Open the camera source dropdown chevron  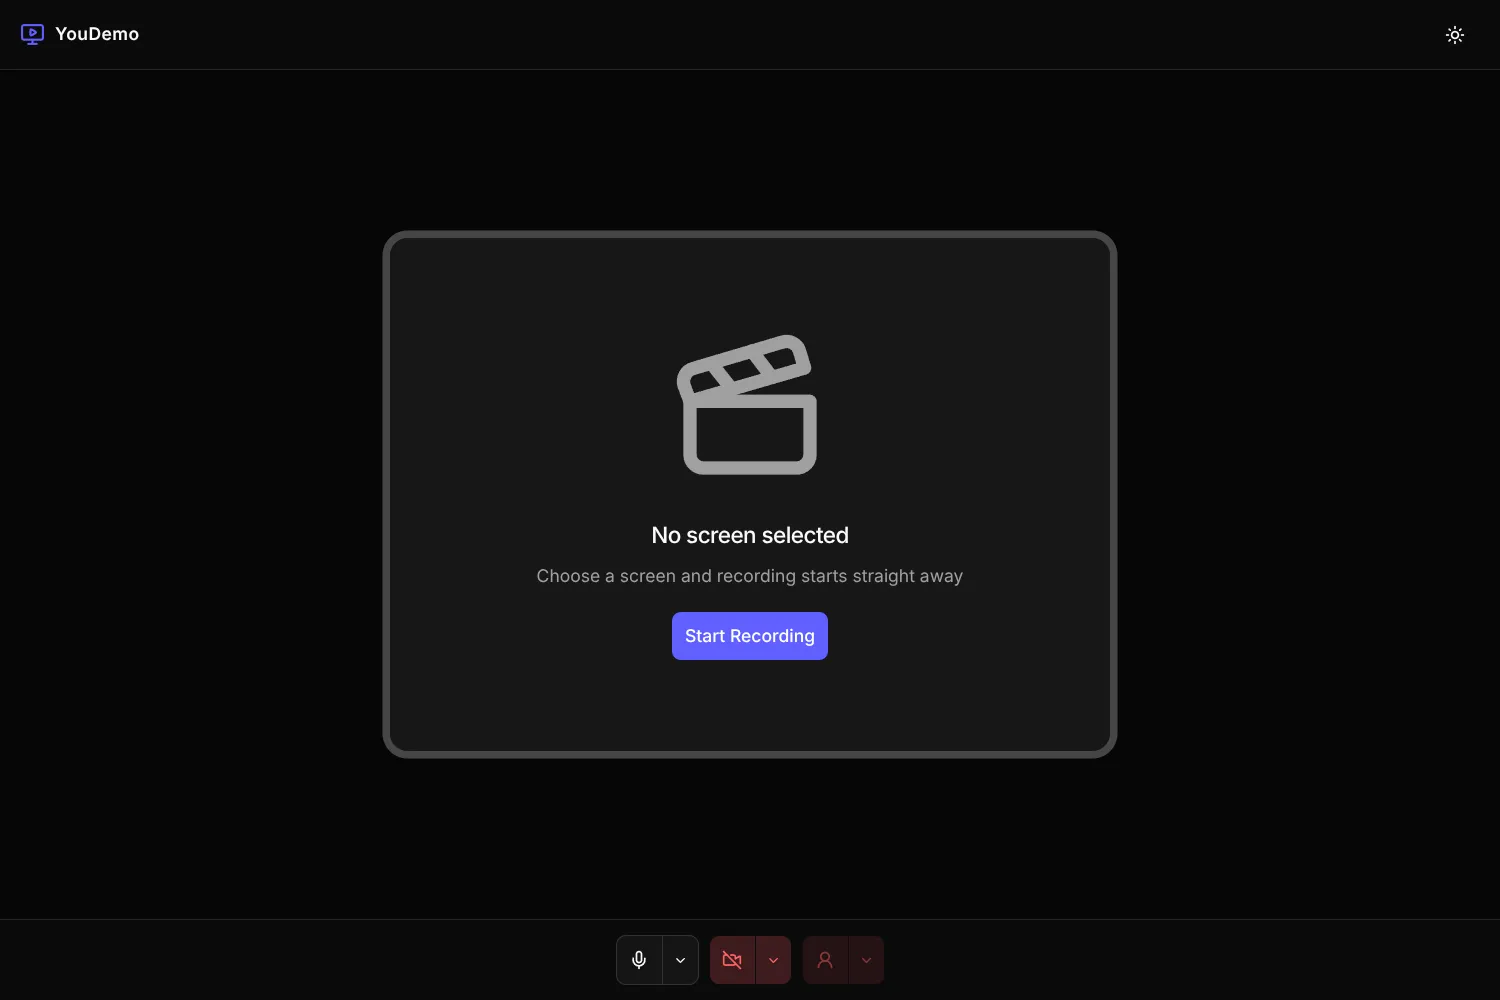(x=773, y=960)
